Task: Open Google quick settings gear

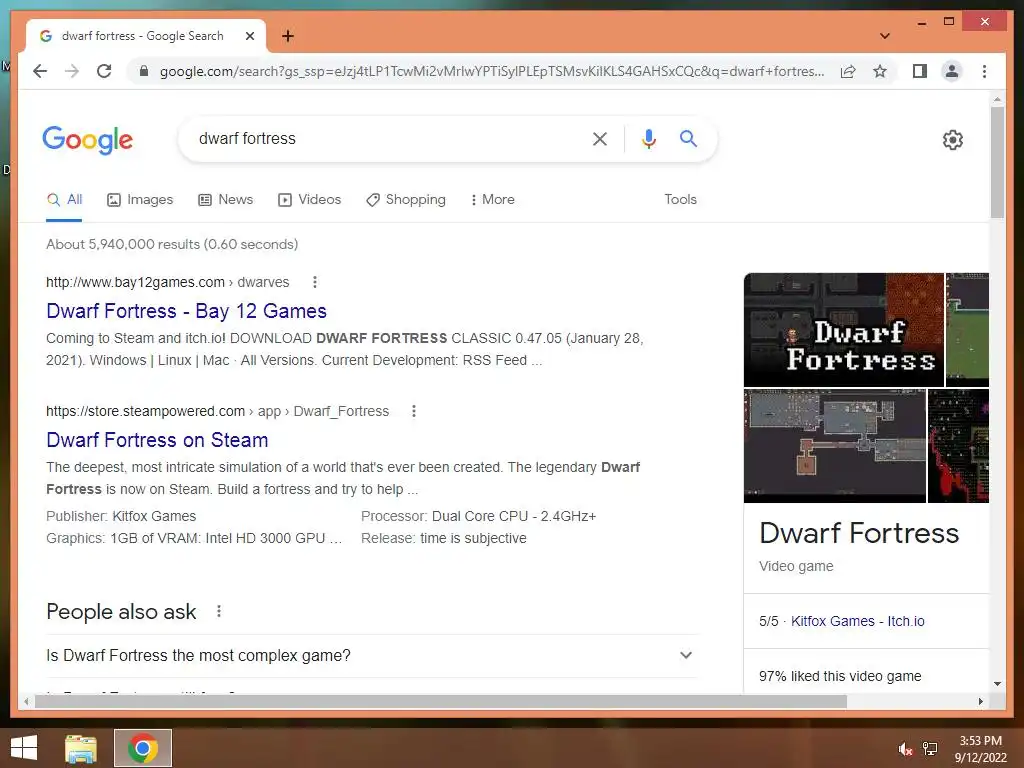Action: click(953, 140)
